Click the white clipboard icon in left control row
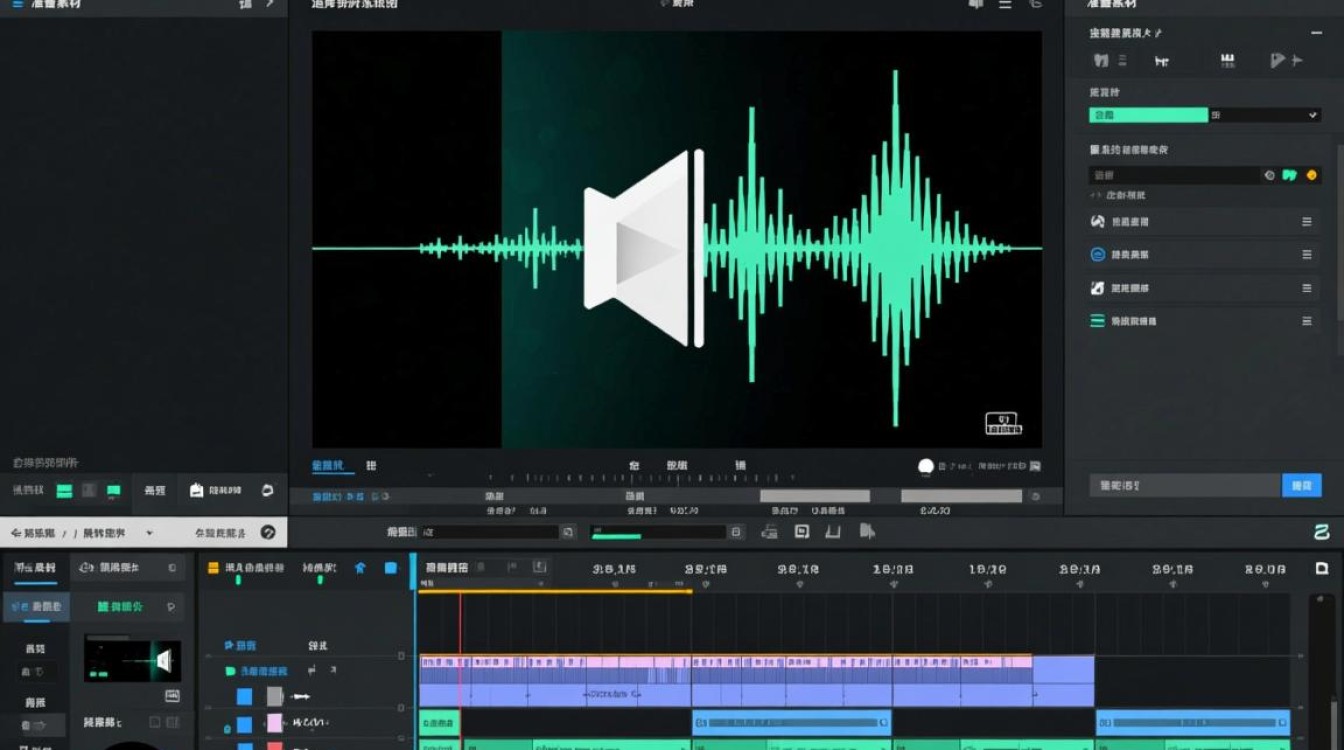The image size is (1344, 750). [196, 490]
